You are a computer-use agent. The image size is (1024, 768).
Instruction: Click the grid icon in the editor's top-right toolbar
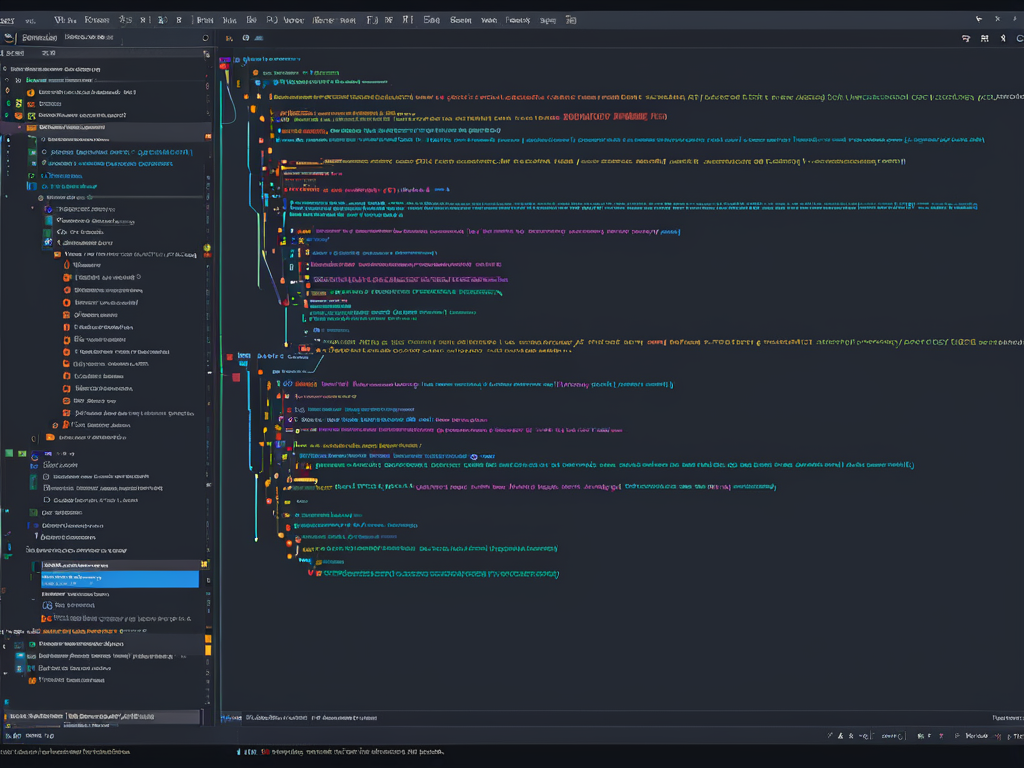click(984, 39)
